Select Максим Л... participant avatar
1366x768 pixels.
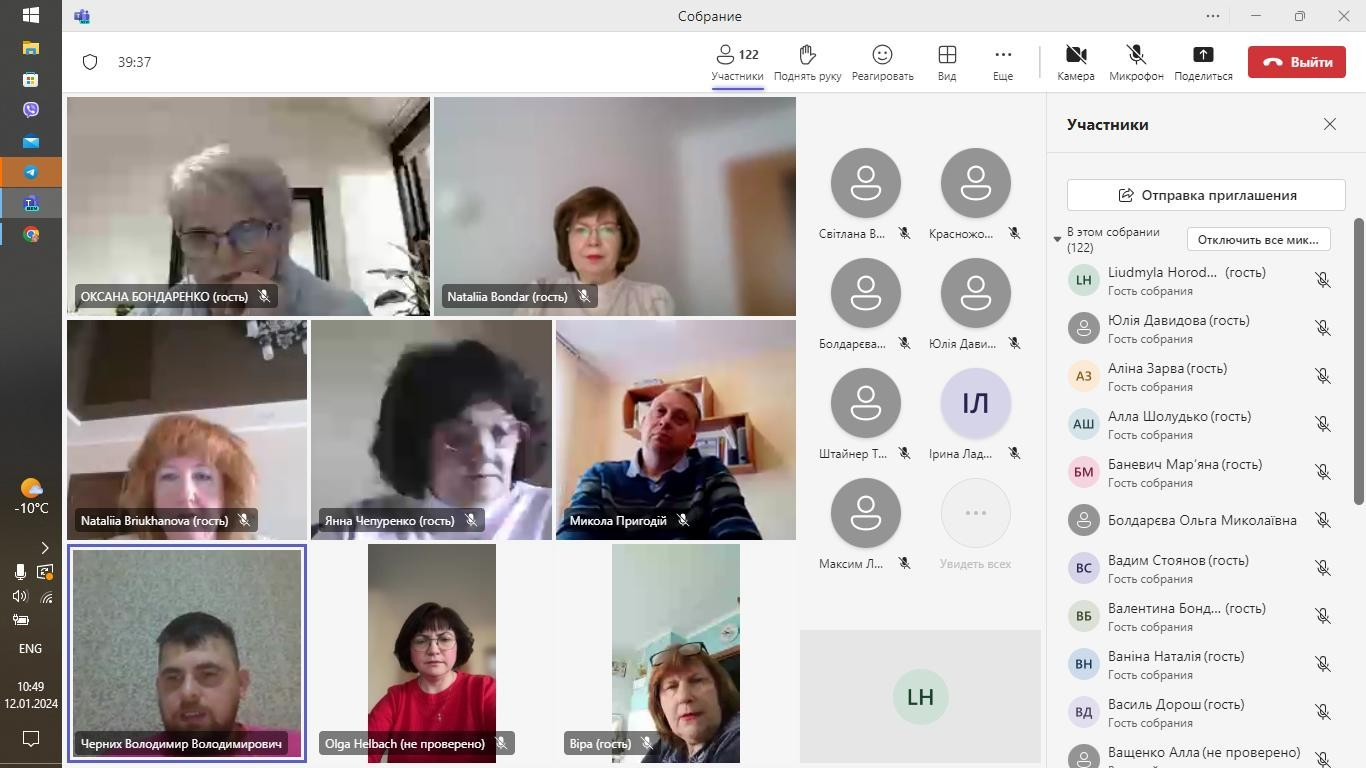click(x=865, y=513)
